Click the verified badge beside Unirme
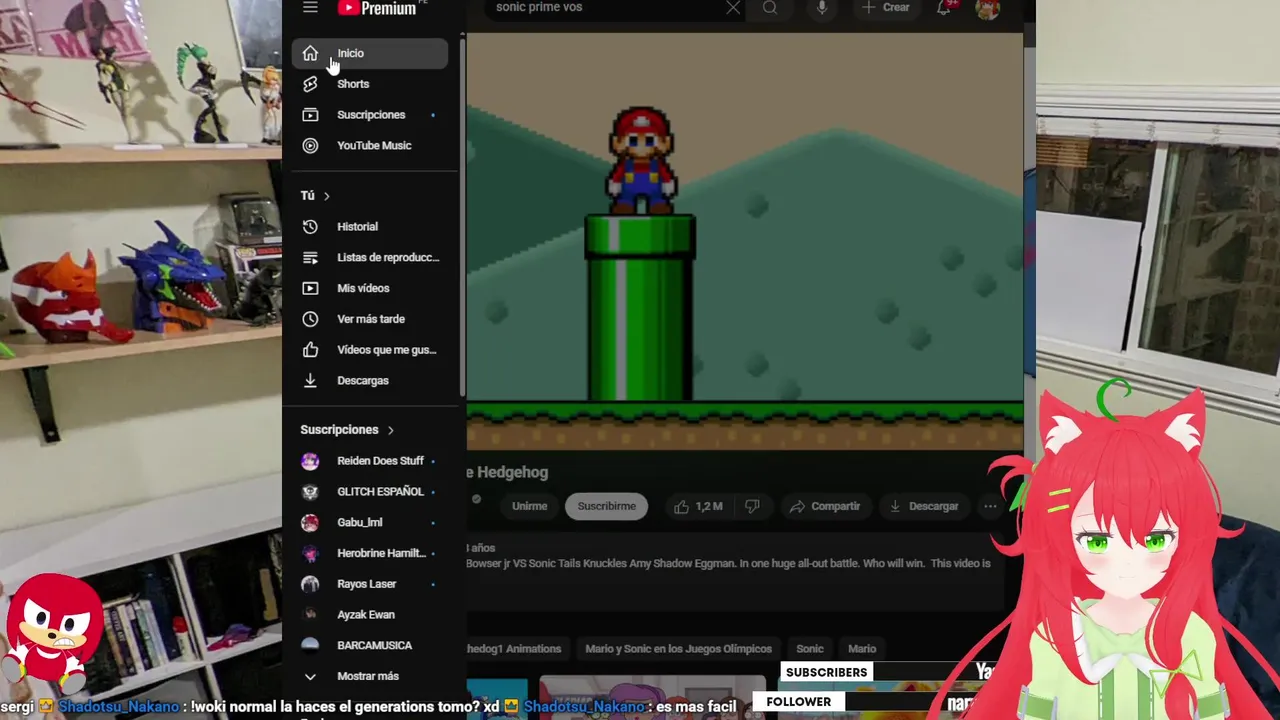Image resolution: width=1280 pixels, height=720 pixels. pos(476,499)
